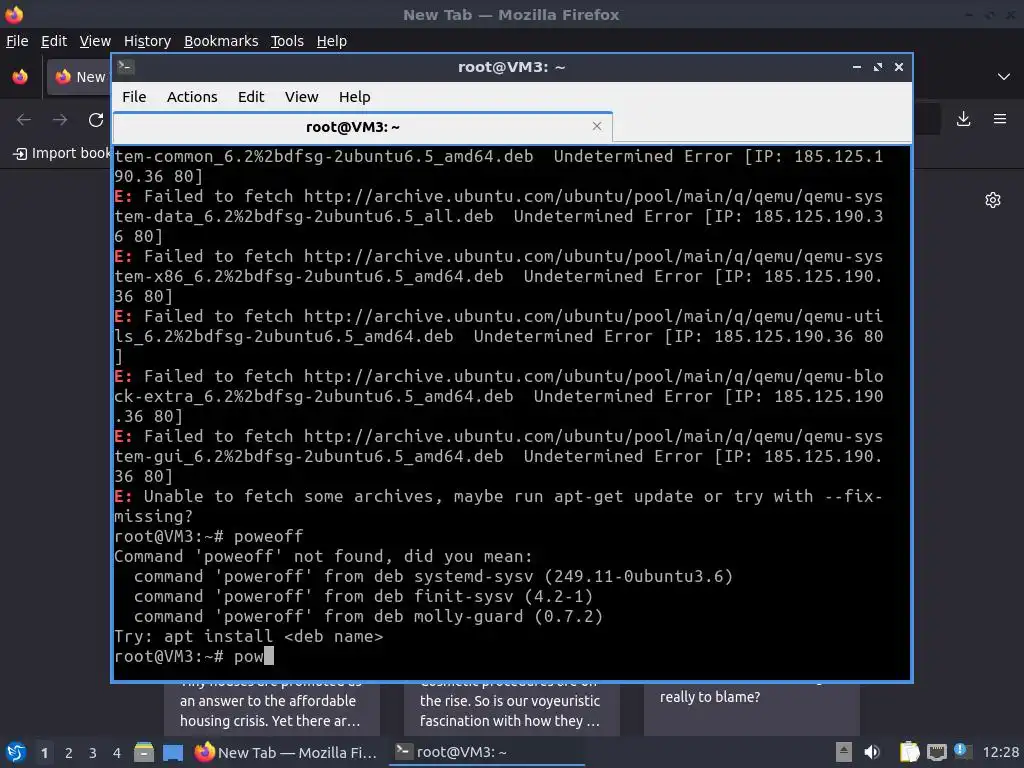Switch to workspace 3 in the taskbar
Image resolution: width=1024 pixels, height=768 pixels.
point(93,753)
